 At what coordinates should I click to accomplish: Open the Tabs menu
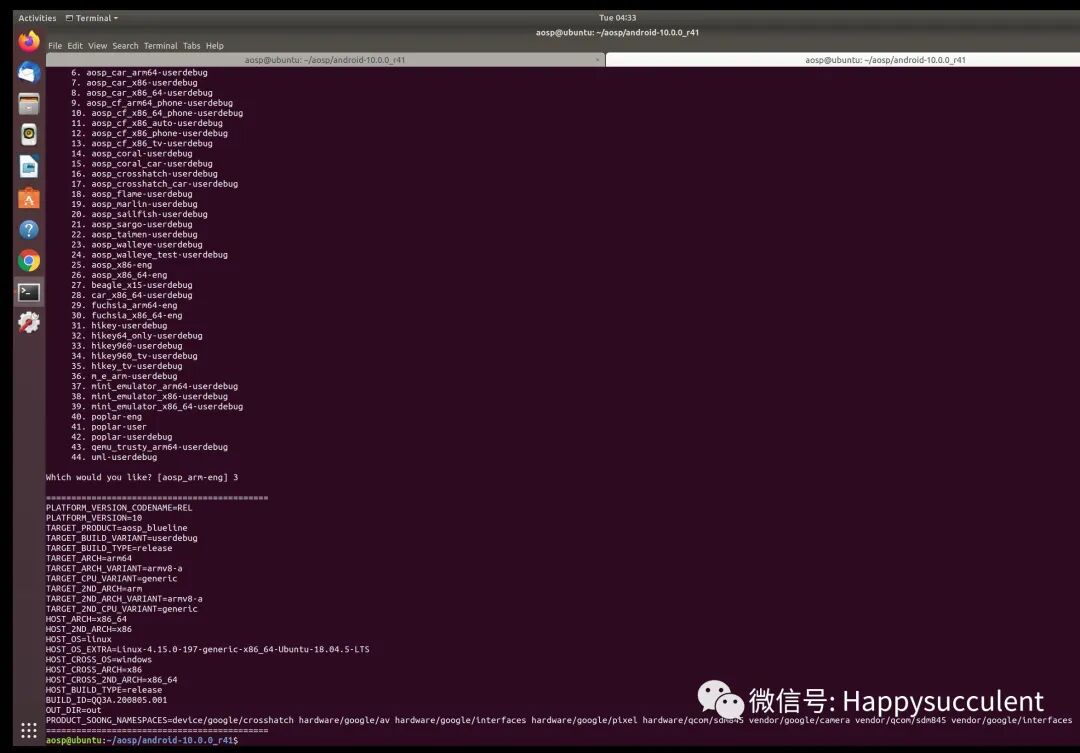click(191, 46)
